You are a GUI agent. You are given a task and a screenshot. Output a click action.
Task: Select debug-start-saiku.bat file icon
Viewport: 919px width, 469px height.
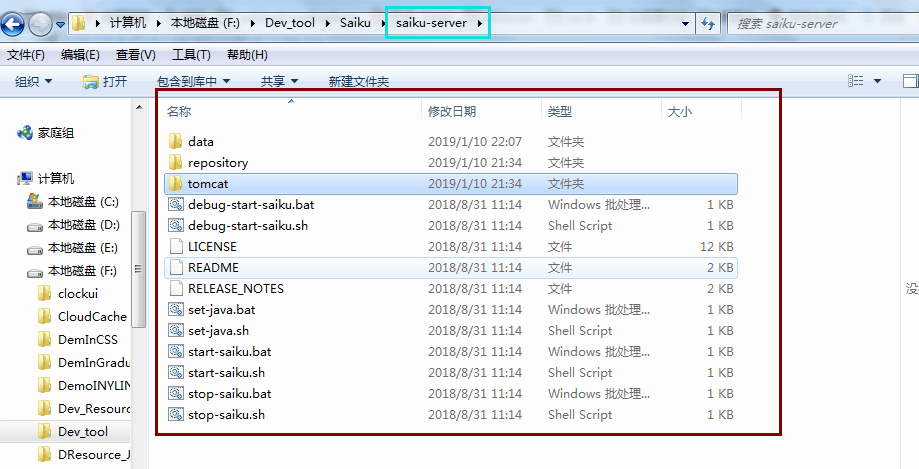pos(175,205)
